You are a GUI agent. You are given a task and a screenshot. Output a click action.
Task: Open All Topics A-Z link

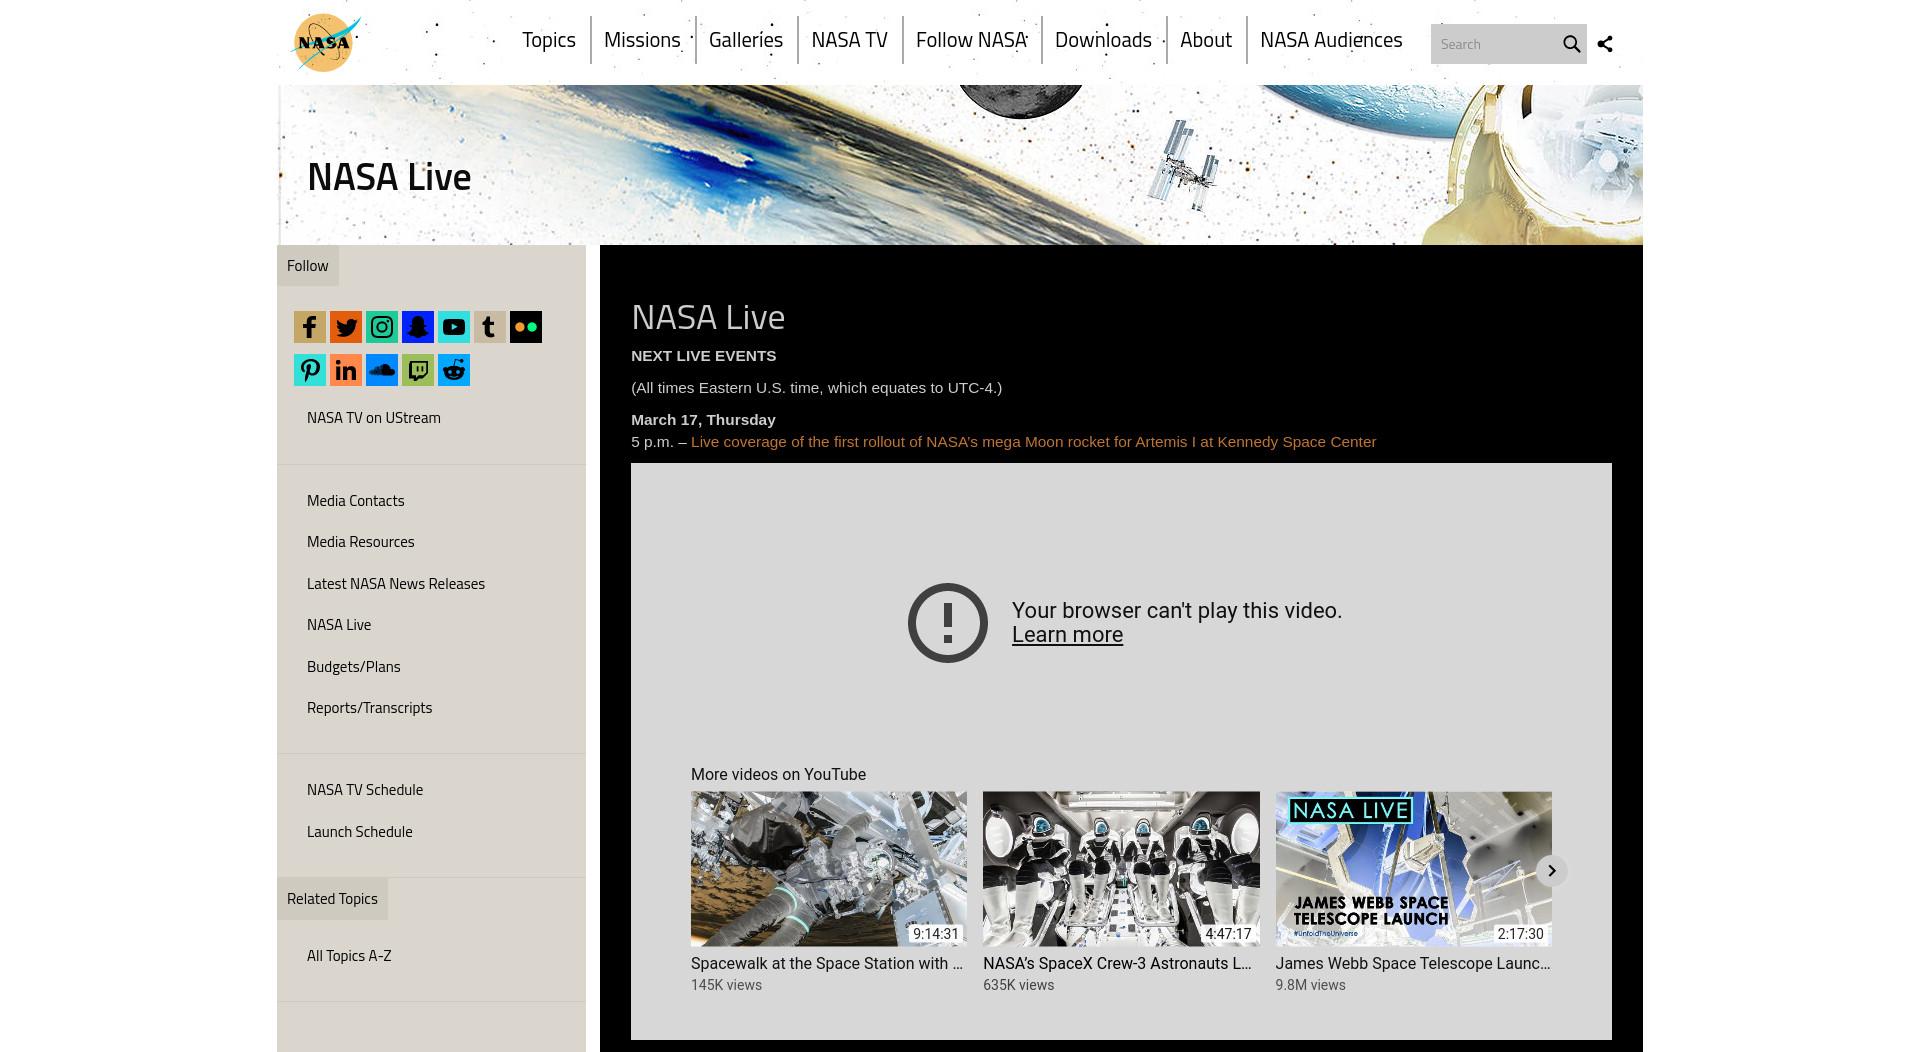[x=349, y=956]
